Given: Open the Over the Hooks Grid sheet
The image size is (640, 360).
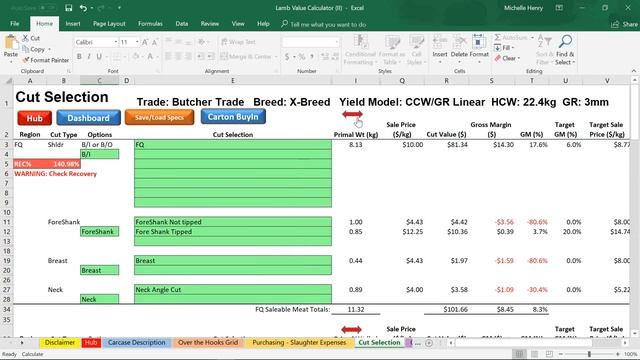Looking at the screenshot, I should pos(208,342).
